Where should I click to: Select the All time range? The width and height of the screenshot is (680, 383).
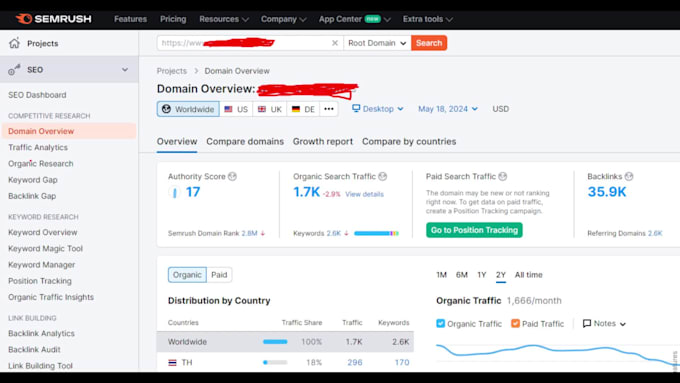click(529, 275)
